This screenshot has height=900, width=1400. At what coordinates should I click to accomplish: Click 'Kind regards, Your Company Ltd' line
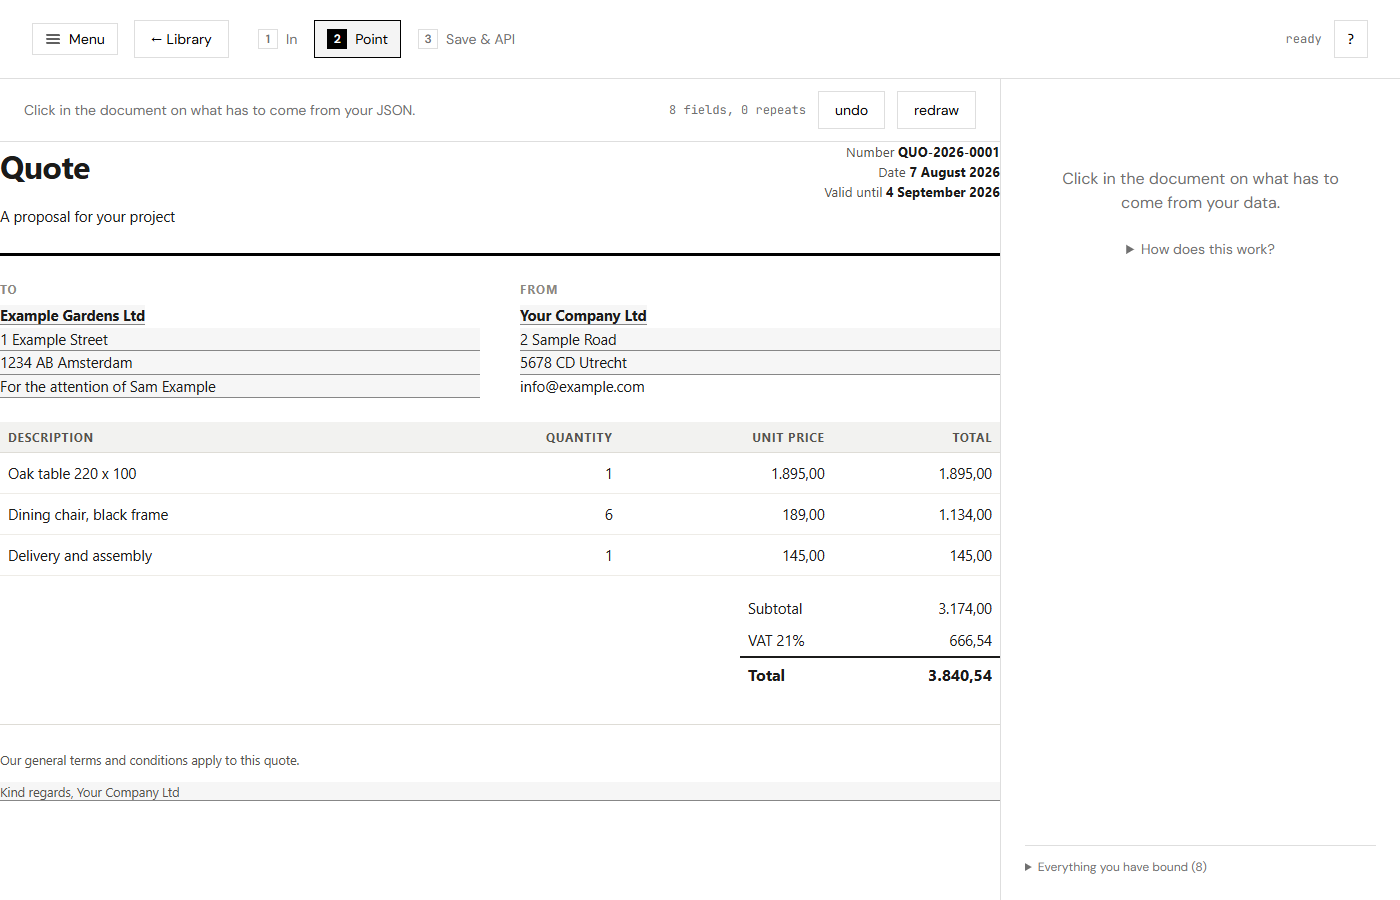(500, 792)
